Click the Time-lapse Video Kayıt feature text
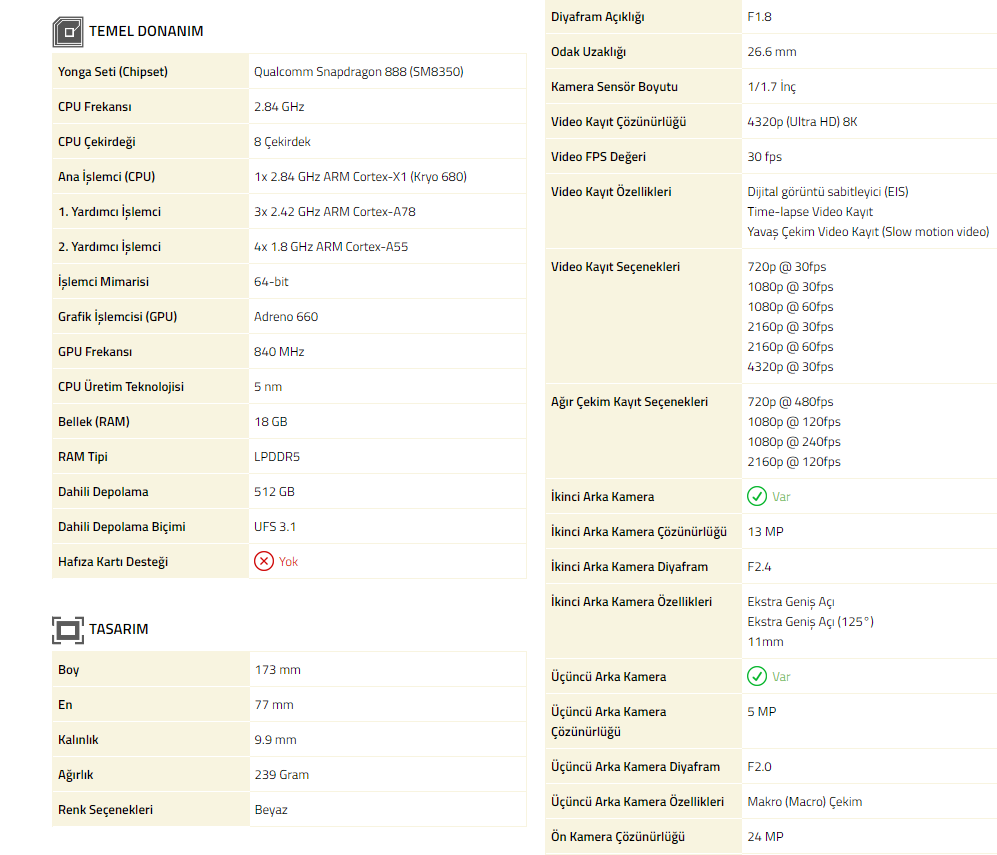This screenshot has height=855, width=997. pos(810,212)
